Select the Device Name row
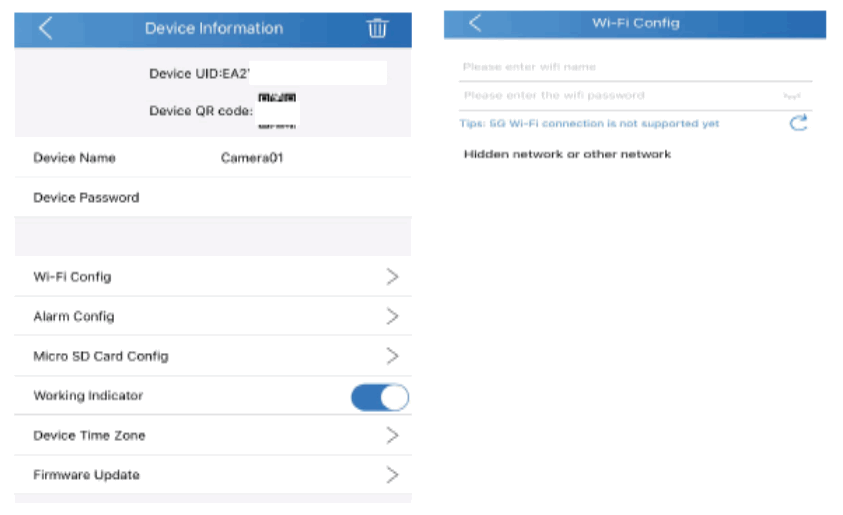Screen dimensions: 843x515 pos(212,158)
